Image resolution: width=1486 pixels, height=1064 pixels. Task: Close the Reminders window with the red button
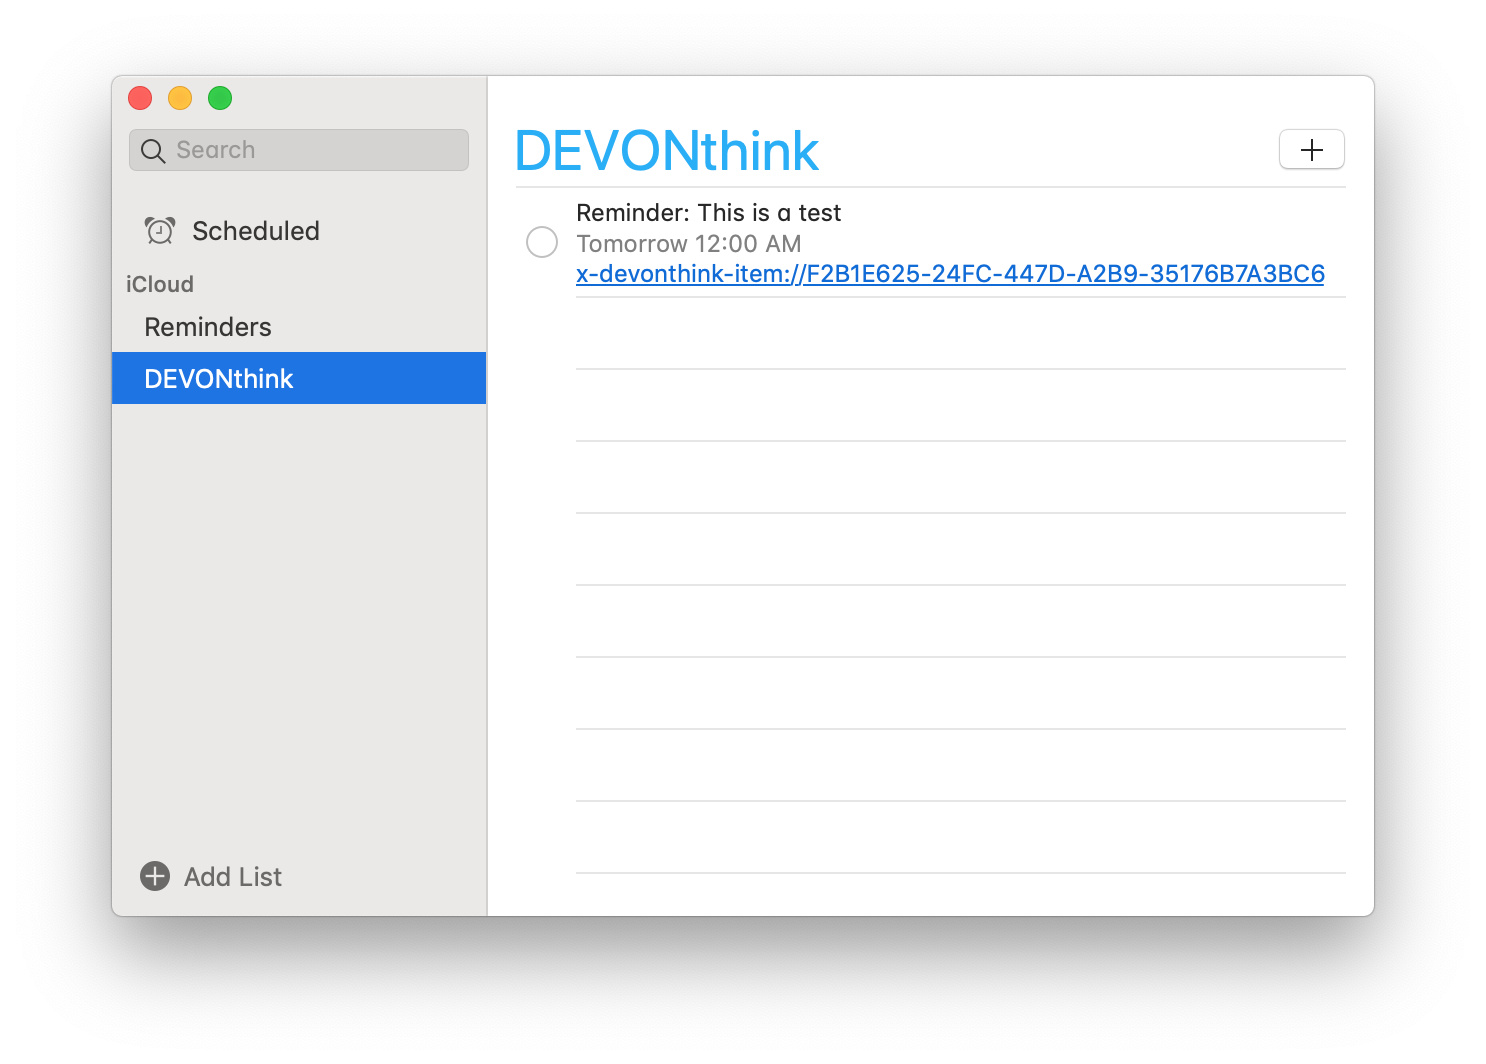click(140, 98)
